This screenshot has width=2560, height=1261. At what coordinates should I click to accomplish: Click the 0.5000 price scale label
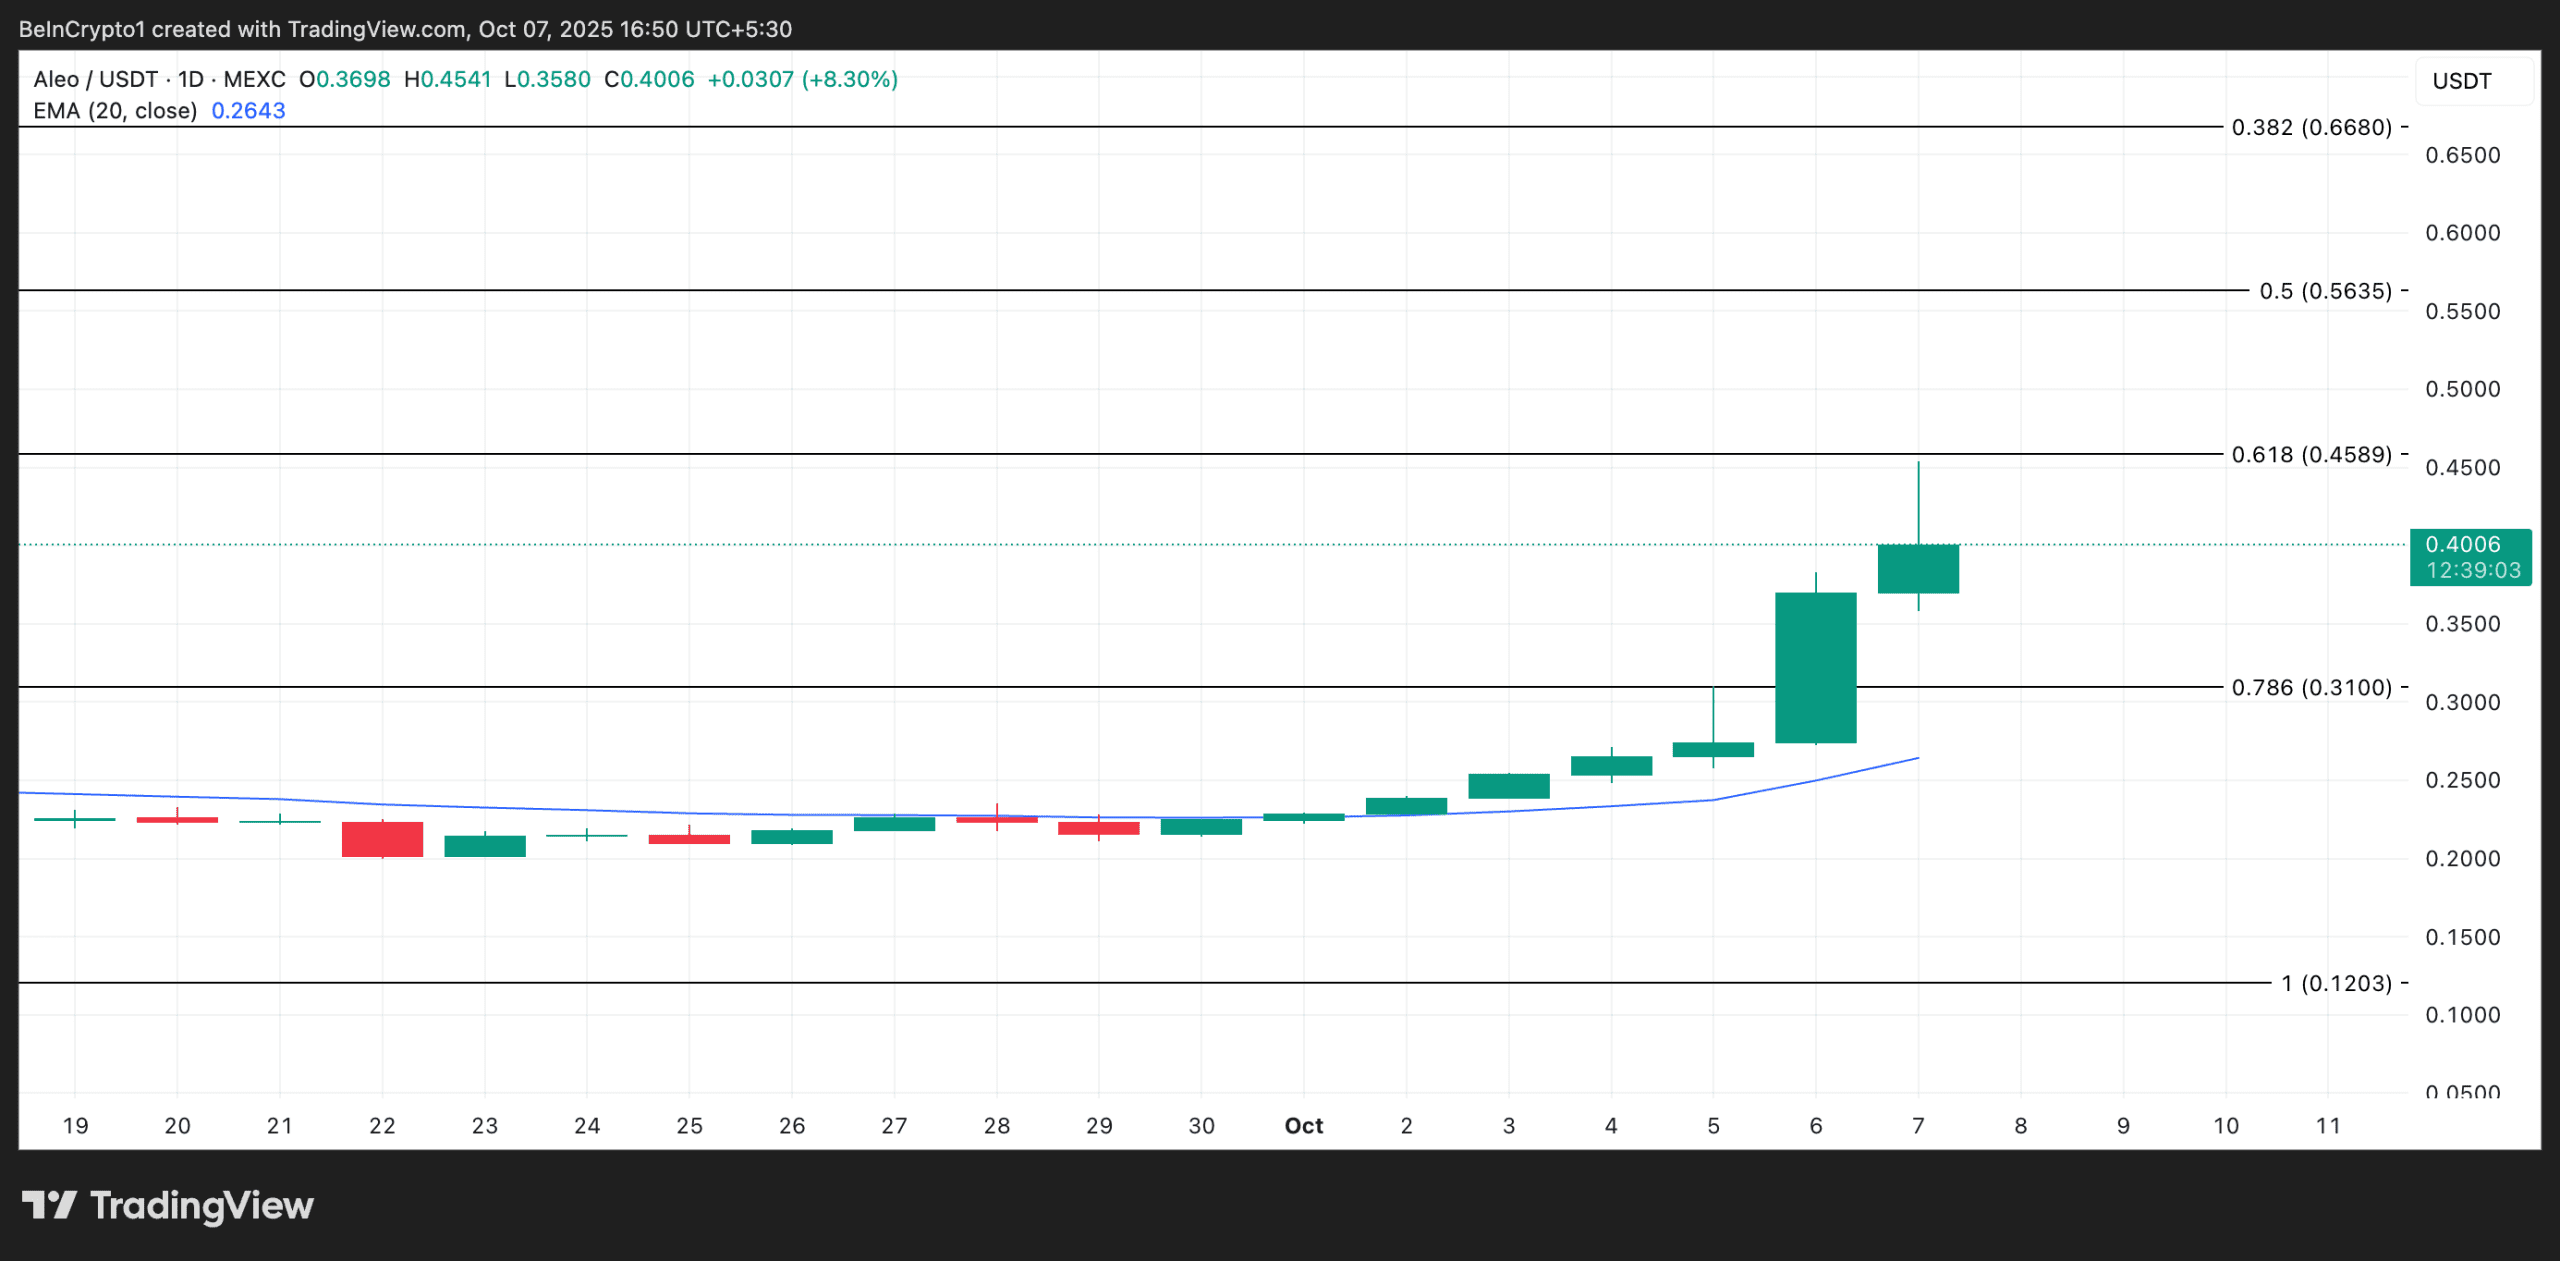coord(2461,389)
